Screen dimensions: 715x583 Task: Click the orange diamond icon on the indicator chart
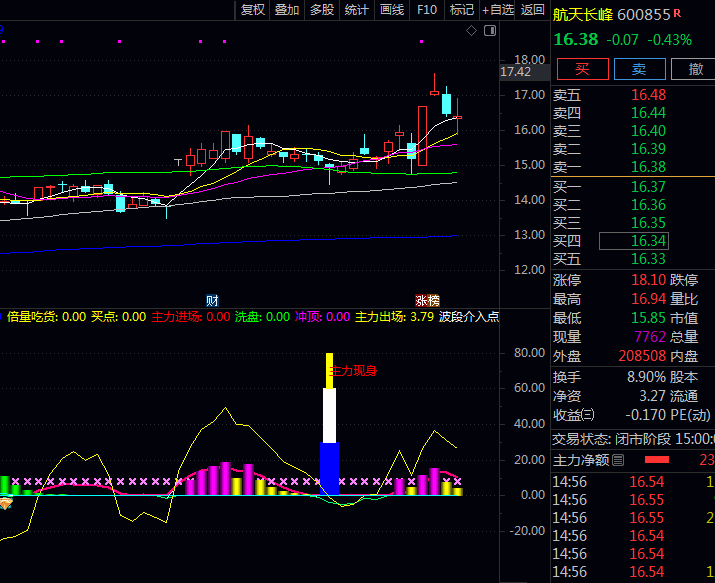point(6,504)
